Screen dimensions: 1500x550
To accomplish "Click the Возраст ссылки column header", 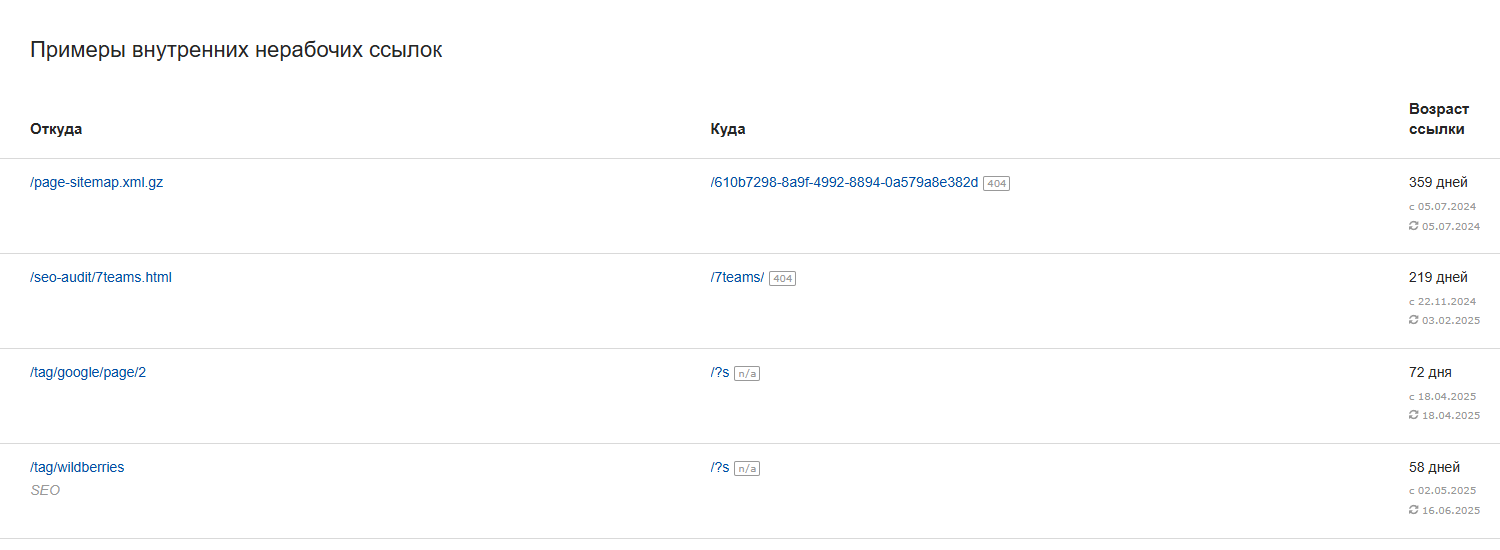I will (x=1439, y=119).
